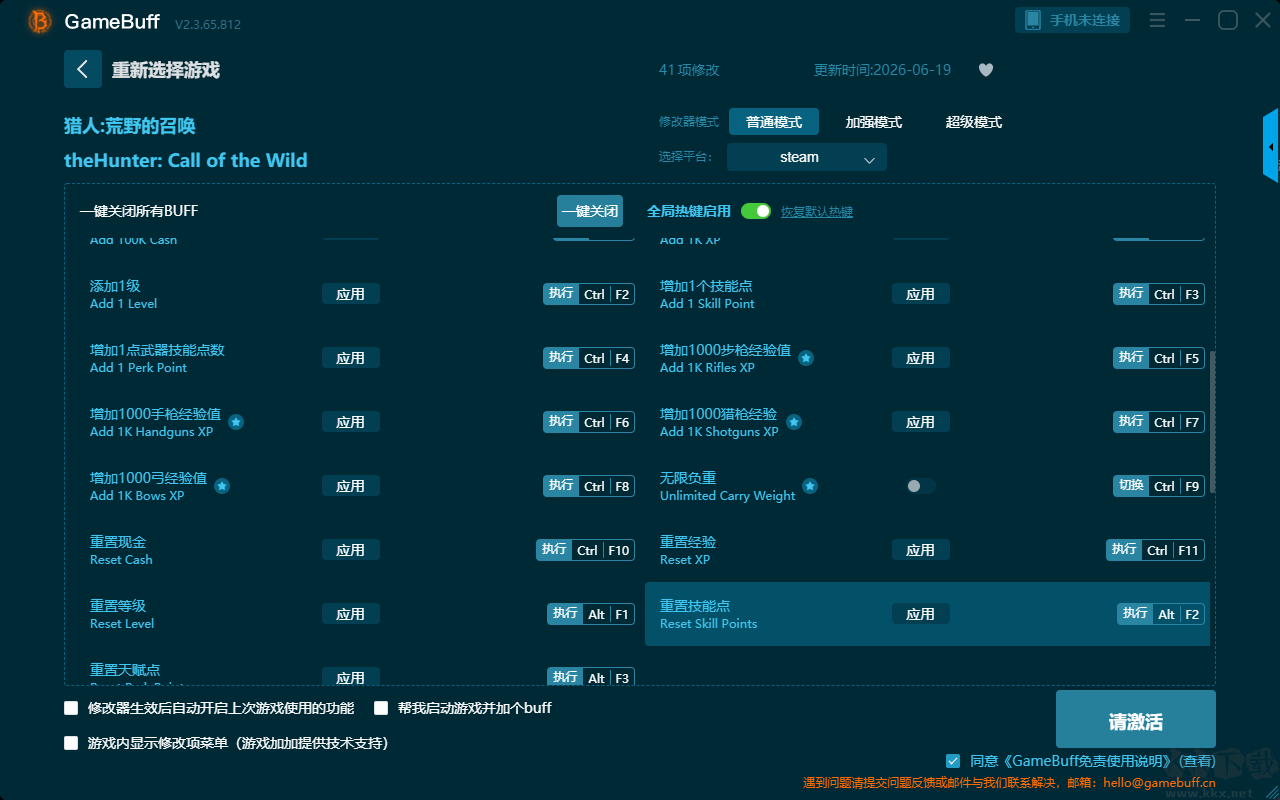Click the 重新选择游戏 reselect game label
Viewport: 1280px width, 800px height.
click(166, 70)
